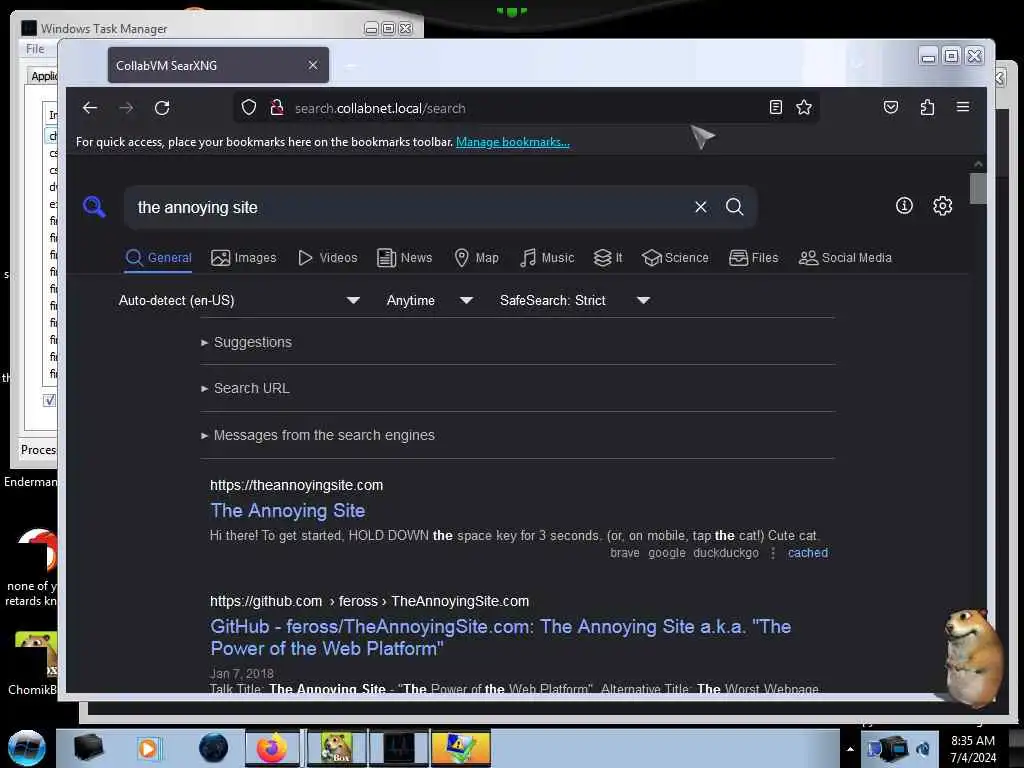Click the page vertical scrollbar thumb
This screenshot has height=768, width=1024.
click(x=978, y=189)
